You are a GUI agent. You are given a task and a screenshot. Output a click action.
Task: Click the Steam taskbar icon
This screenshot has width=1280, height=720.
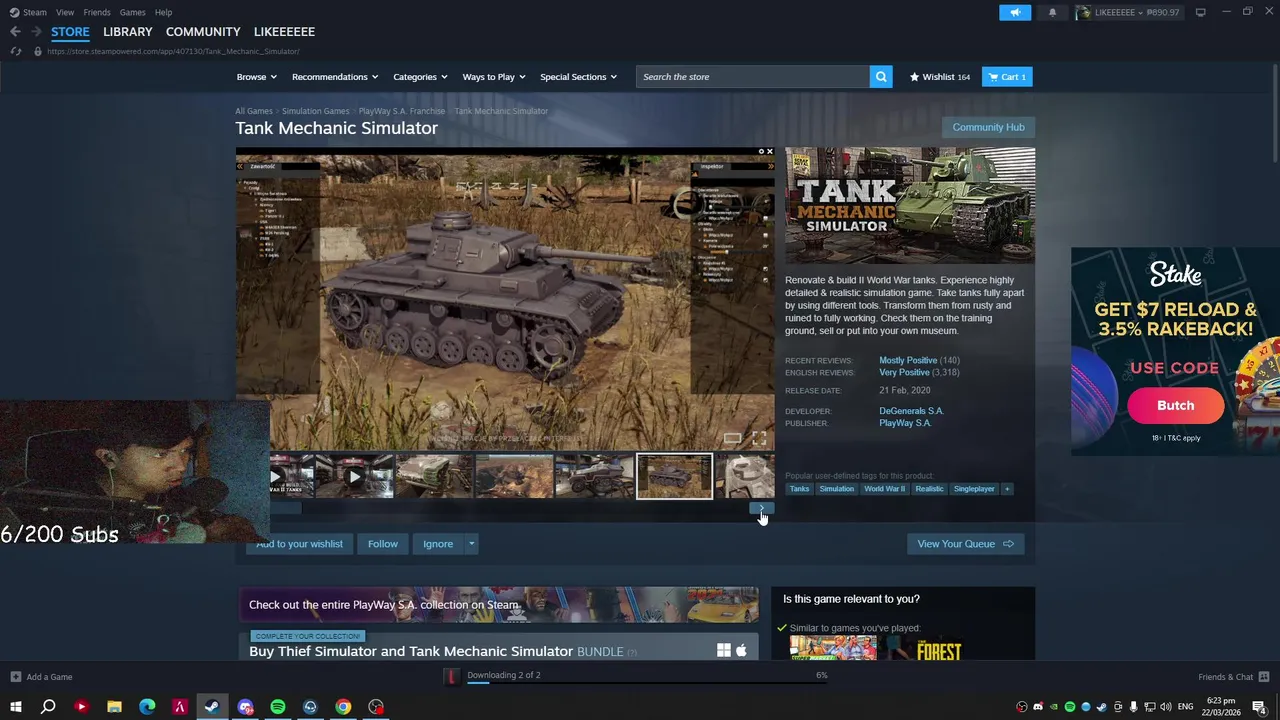212,707
